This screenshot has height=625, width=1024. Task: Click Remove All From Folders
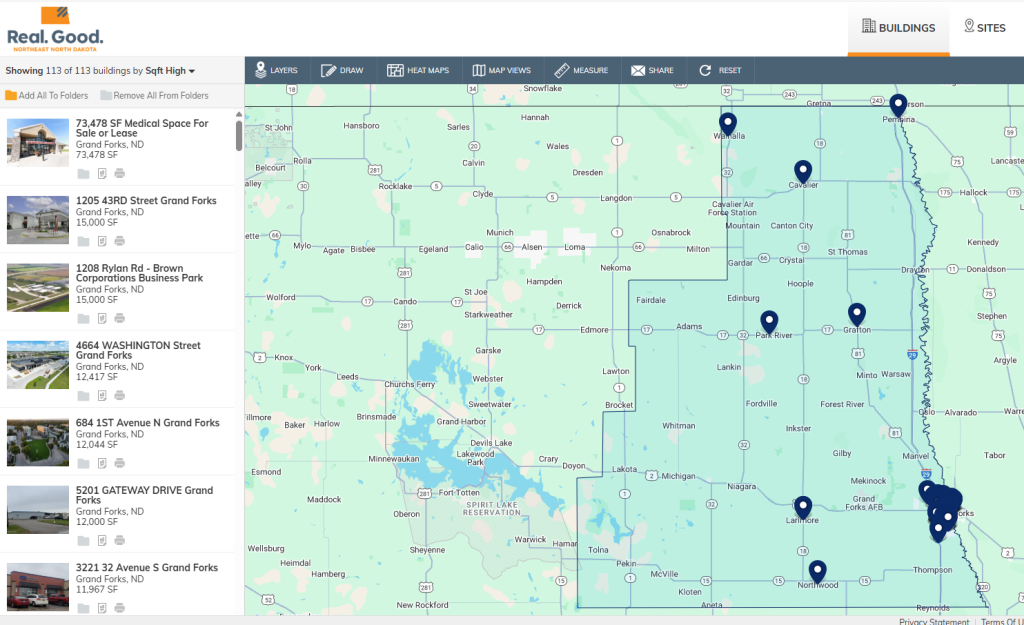click(154, 96)
